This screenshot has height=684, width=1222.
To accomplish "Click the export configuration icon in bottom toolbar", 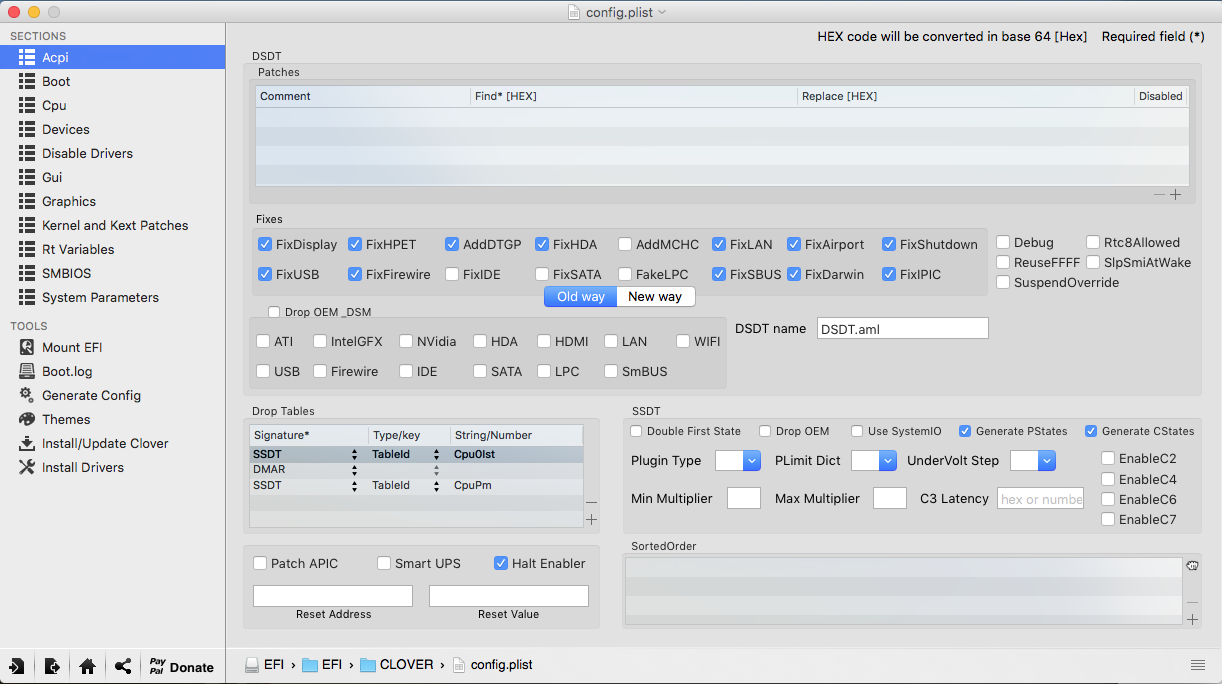I will coord(52,666).
